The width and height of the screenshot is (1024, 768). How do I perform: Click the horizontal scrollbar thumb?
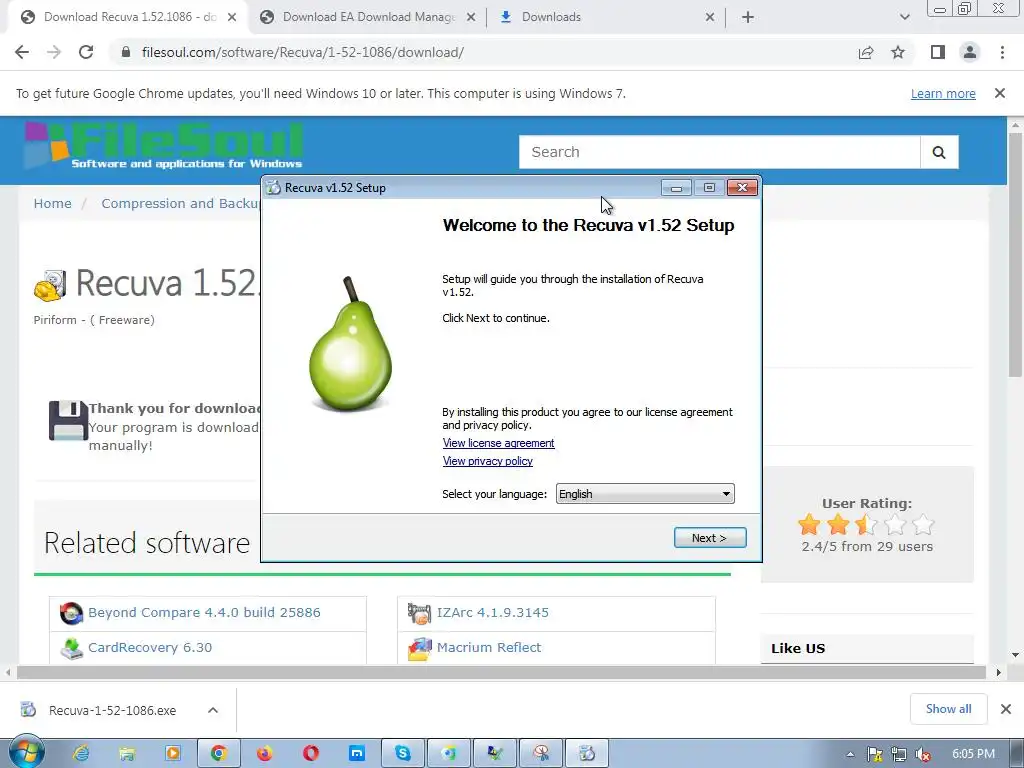(x=501, y=672)
